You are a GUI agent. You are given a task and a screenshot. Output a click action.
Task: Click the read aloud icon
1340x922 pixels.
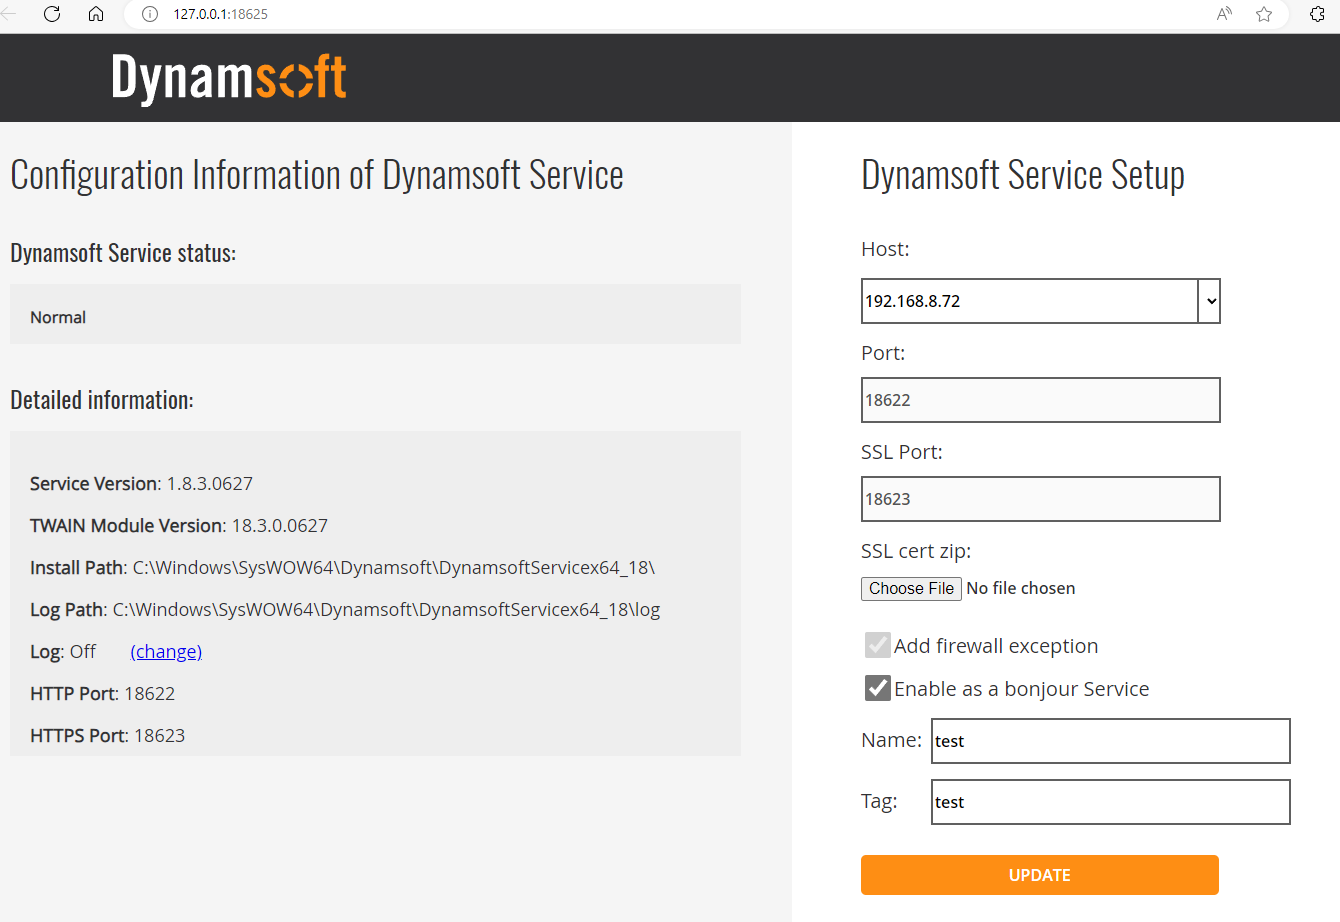[1224, 14]
